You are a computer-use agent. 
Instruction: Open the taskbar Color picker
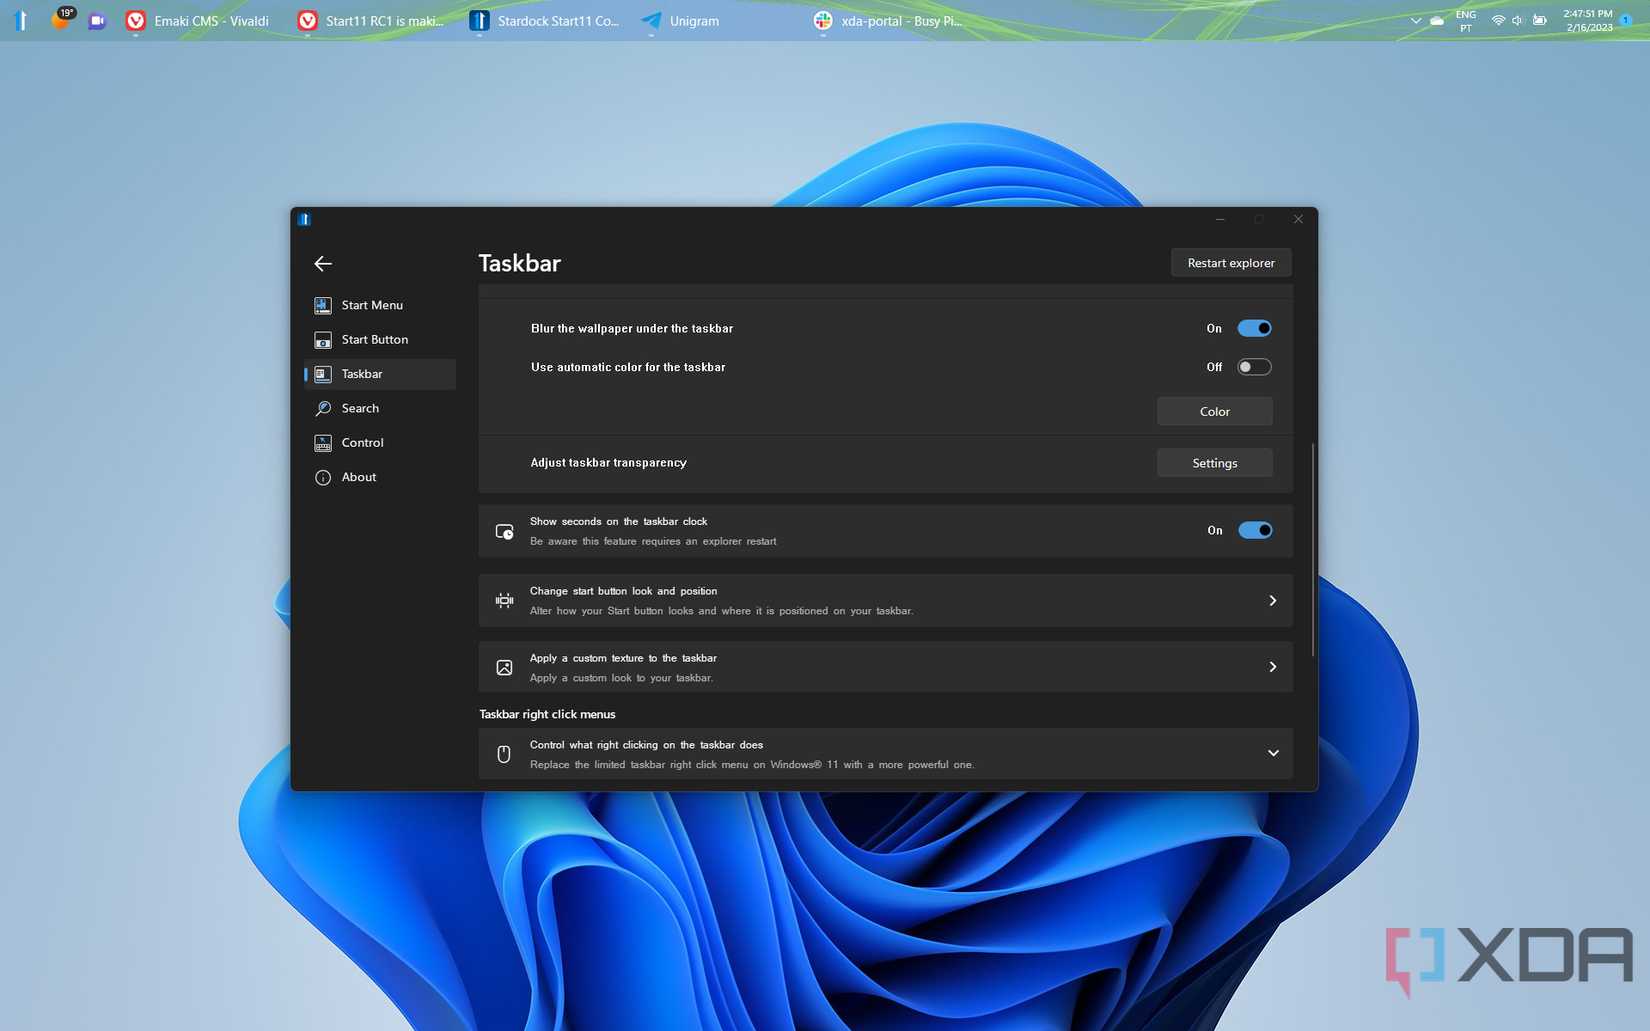point(1214,411)
